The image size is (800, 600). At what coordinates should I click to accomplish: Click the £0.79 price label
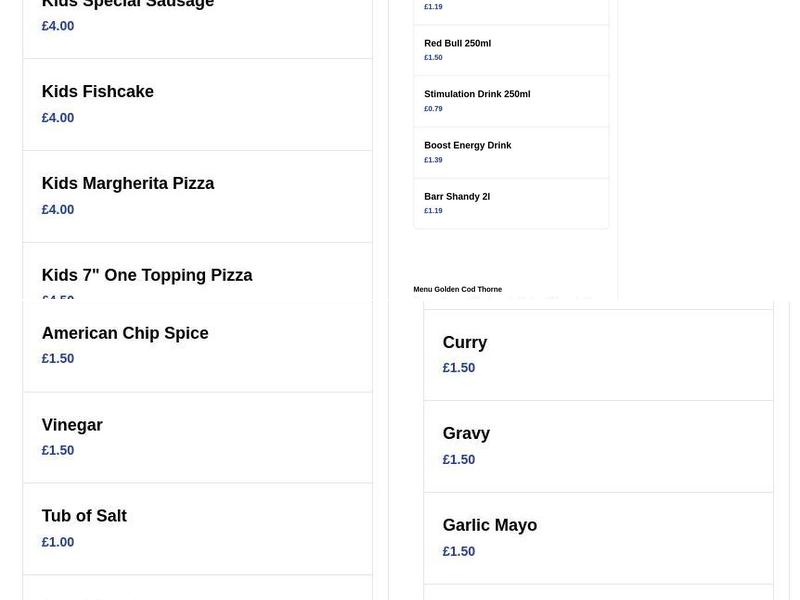[x=433, y=109]
